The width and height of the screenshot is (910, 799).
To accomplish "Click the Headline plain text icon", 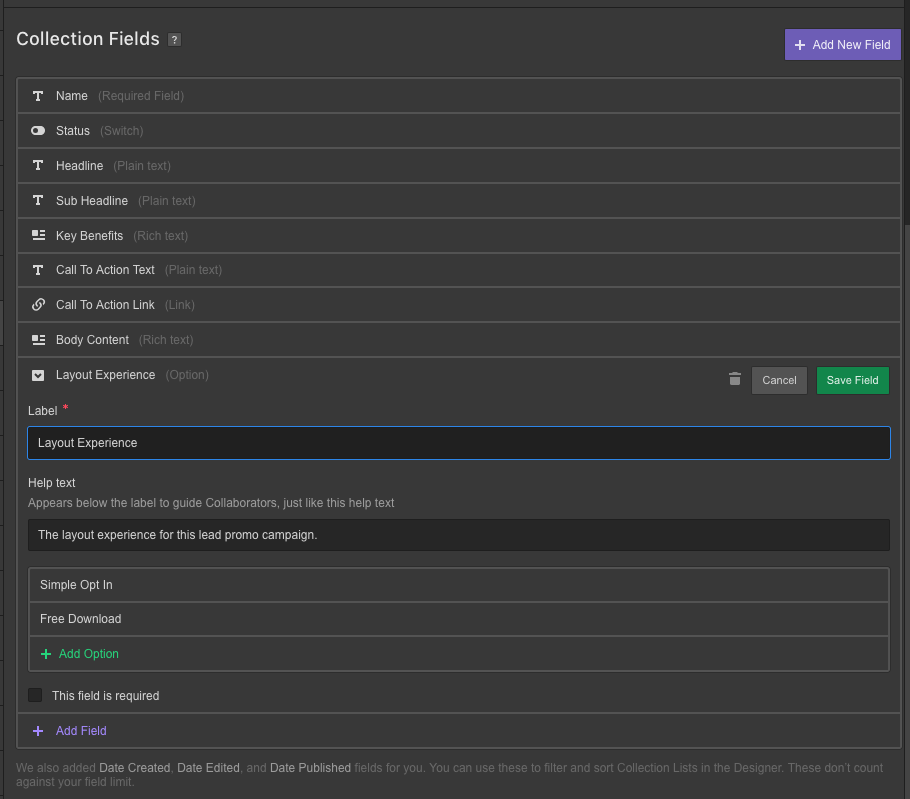I will point(38,166).
